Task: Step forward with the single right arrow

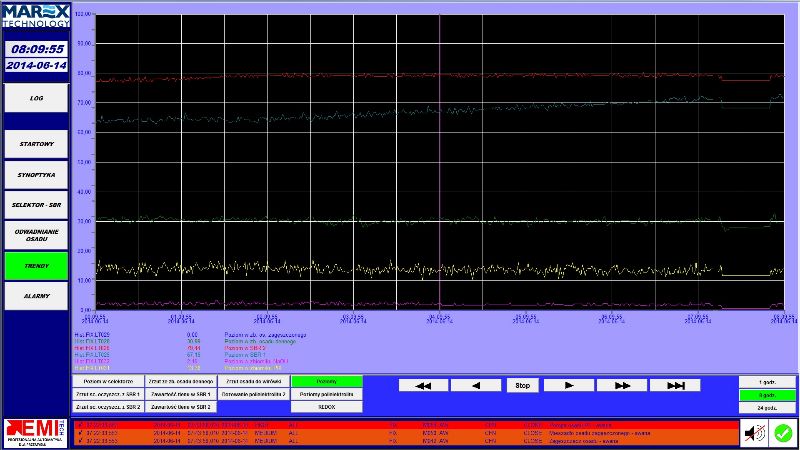Action: tap(570, 385)
